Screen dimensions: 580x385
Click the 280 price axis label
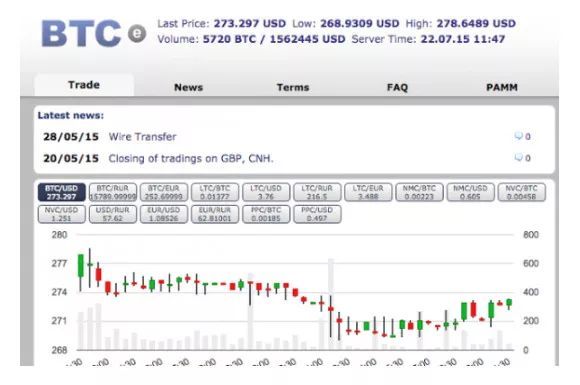59,235
